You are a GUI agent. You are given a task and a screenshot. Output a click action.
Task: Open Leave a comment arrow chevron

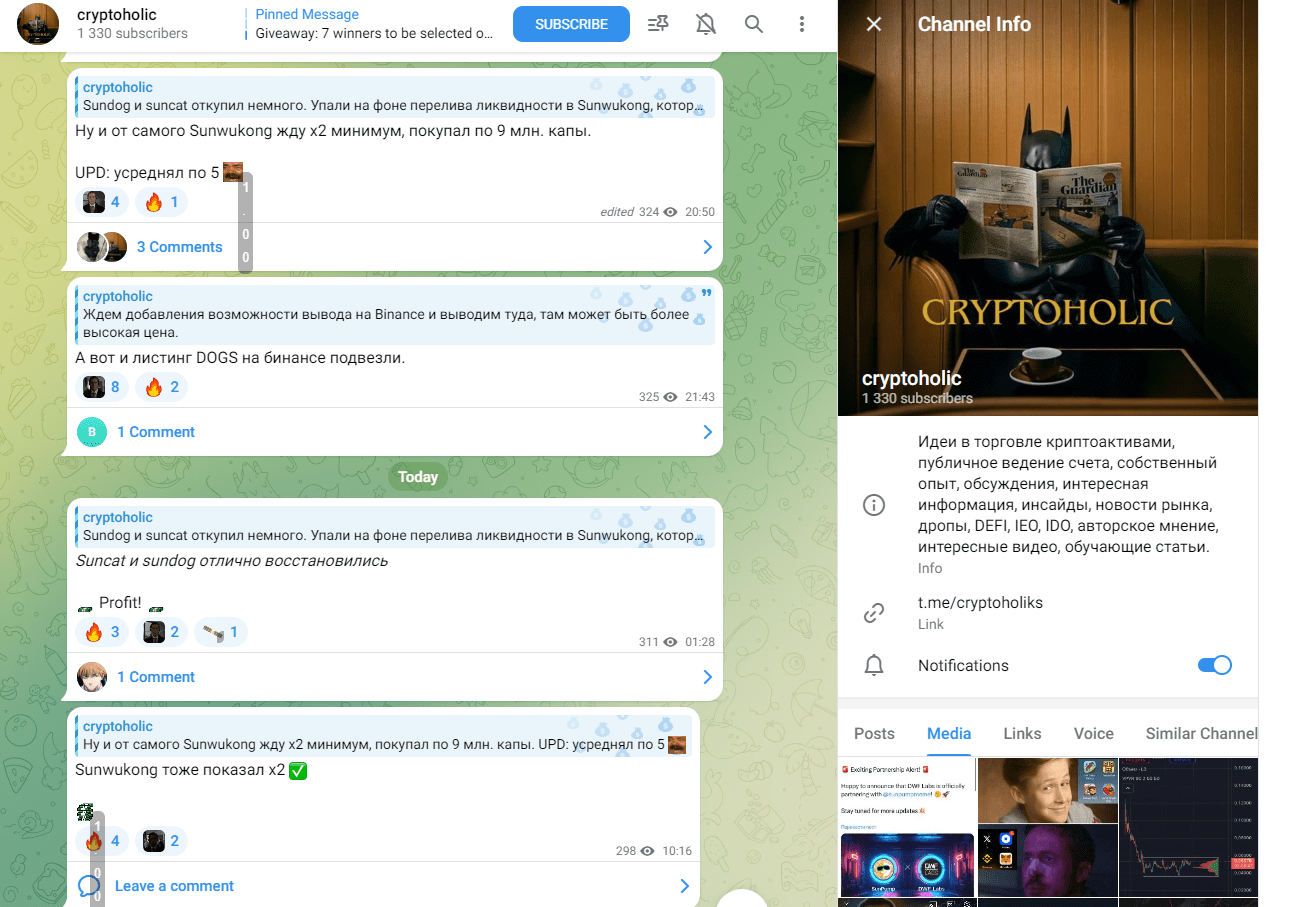click(x=685, y=886)
